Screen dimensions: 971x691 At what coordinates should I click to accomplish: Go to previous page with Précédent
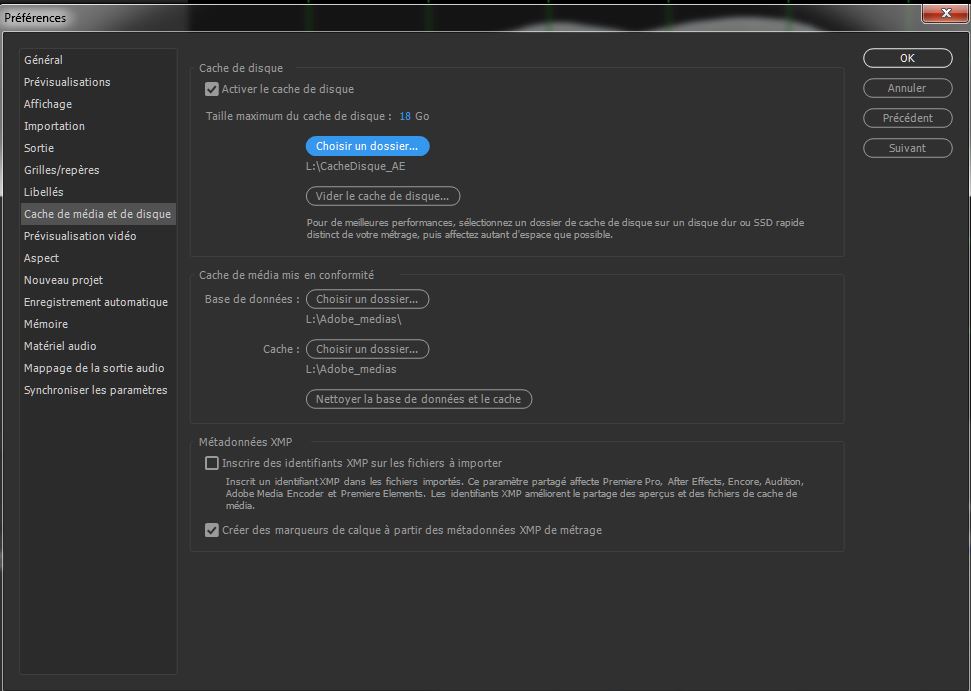pos(907,118)
